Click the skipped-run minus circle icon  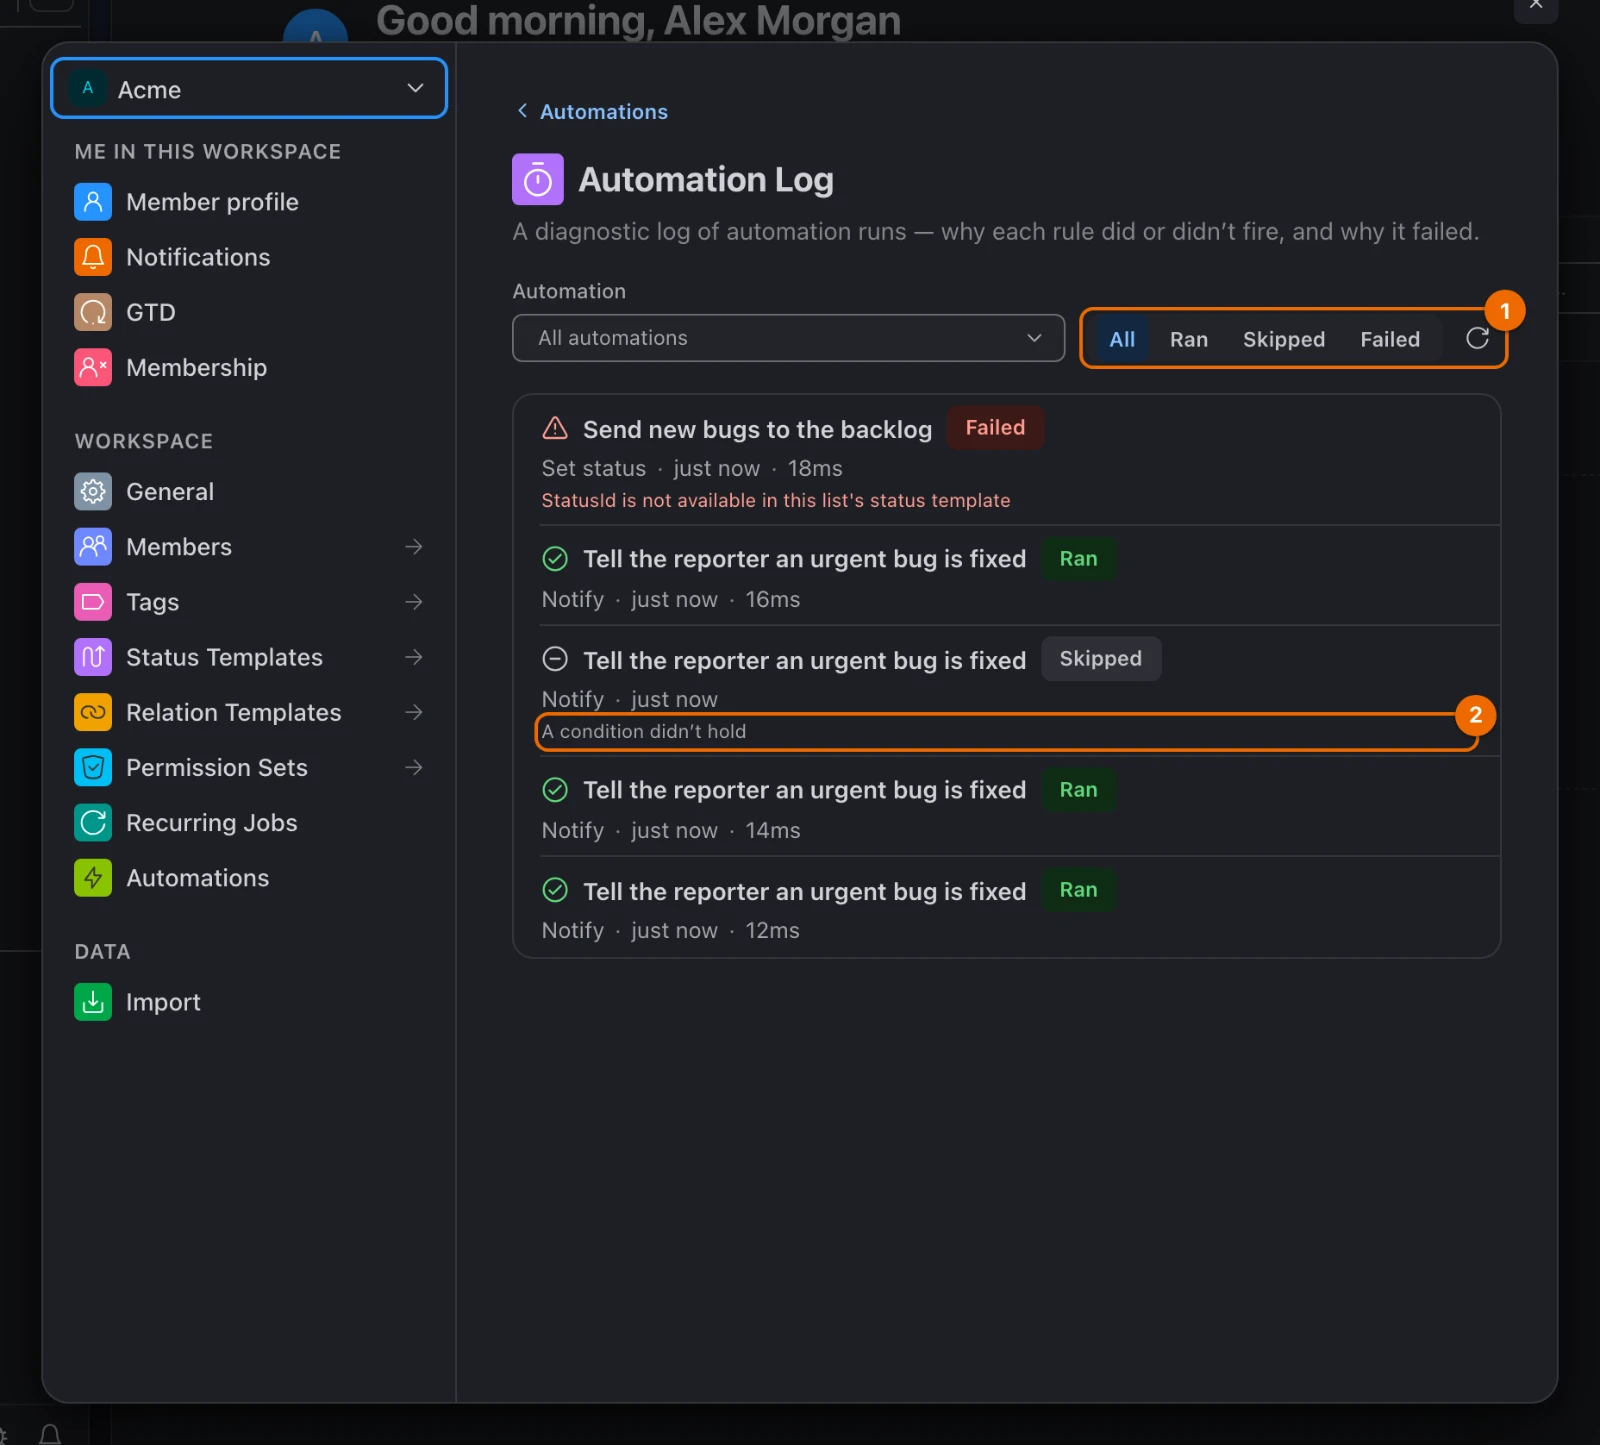[x=555, y=659]
